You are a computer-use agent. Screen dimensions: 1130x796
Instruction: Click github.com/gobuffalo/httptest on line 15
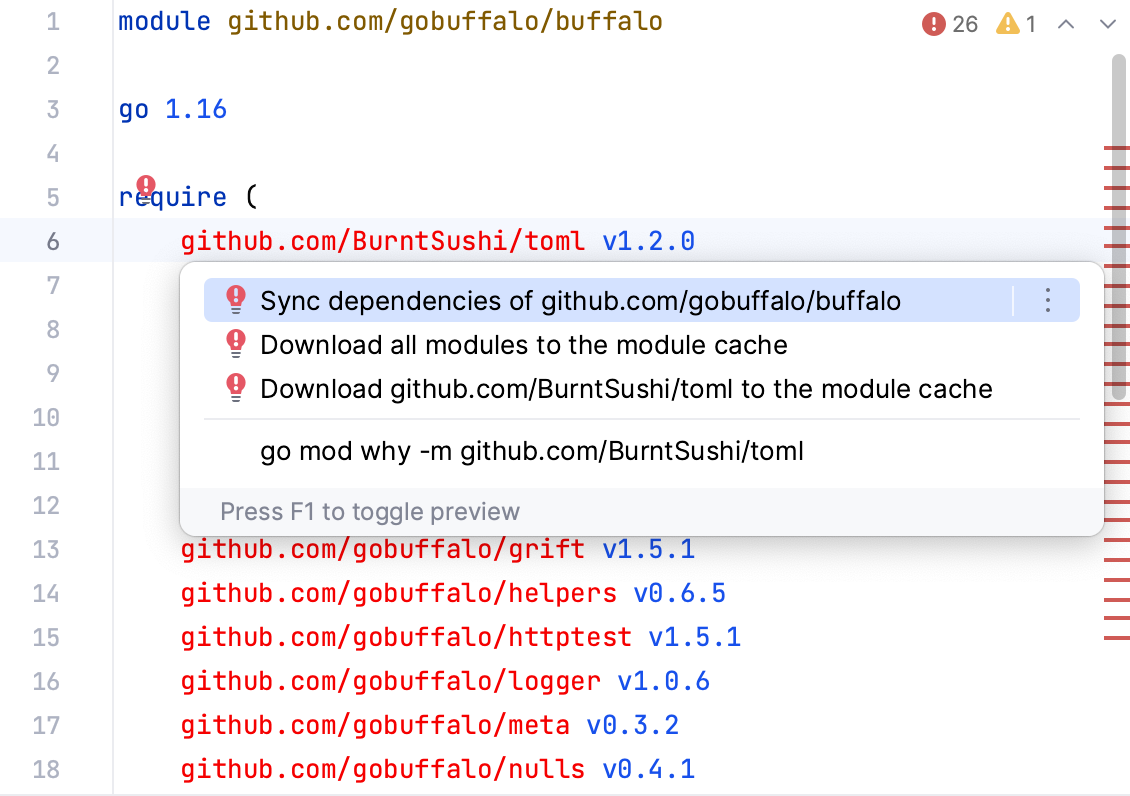point(406,638)
